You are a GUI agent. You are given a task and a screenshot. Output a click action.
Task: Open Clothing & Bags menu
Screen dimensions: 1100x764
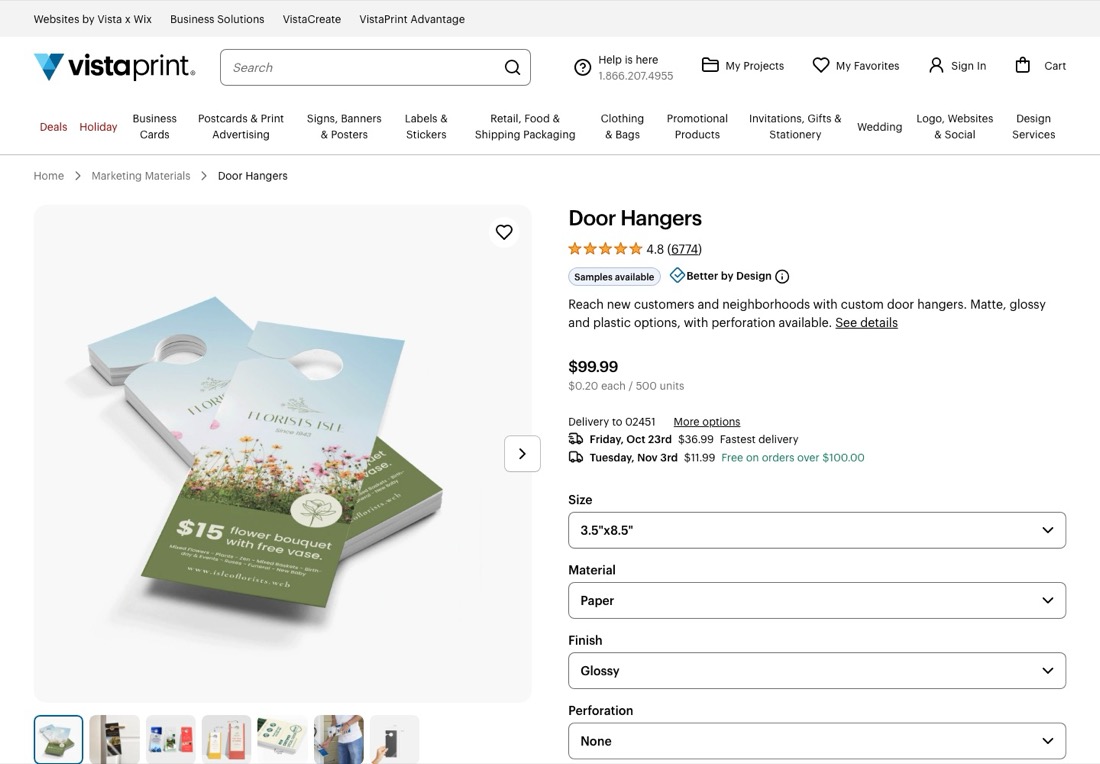tap(622, 126)
